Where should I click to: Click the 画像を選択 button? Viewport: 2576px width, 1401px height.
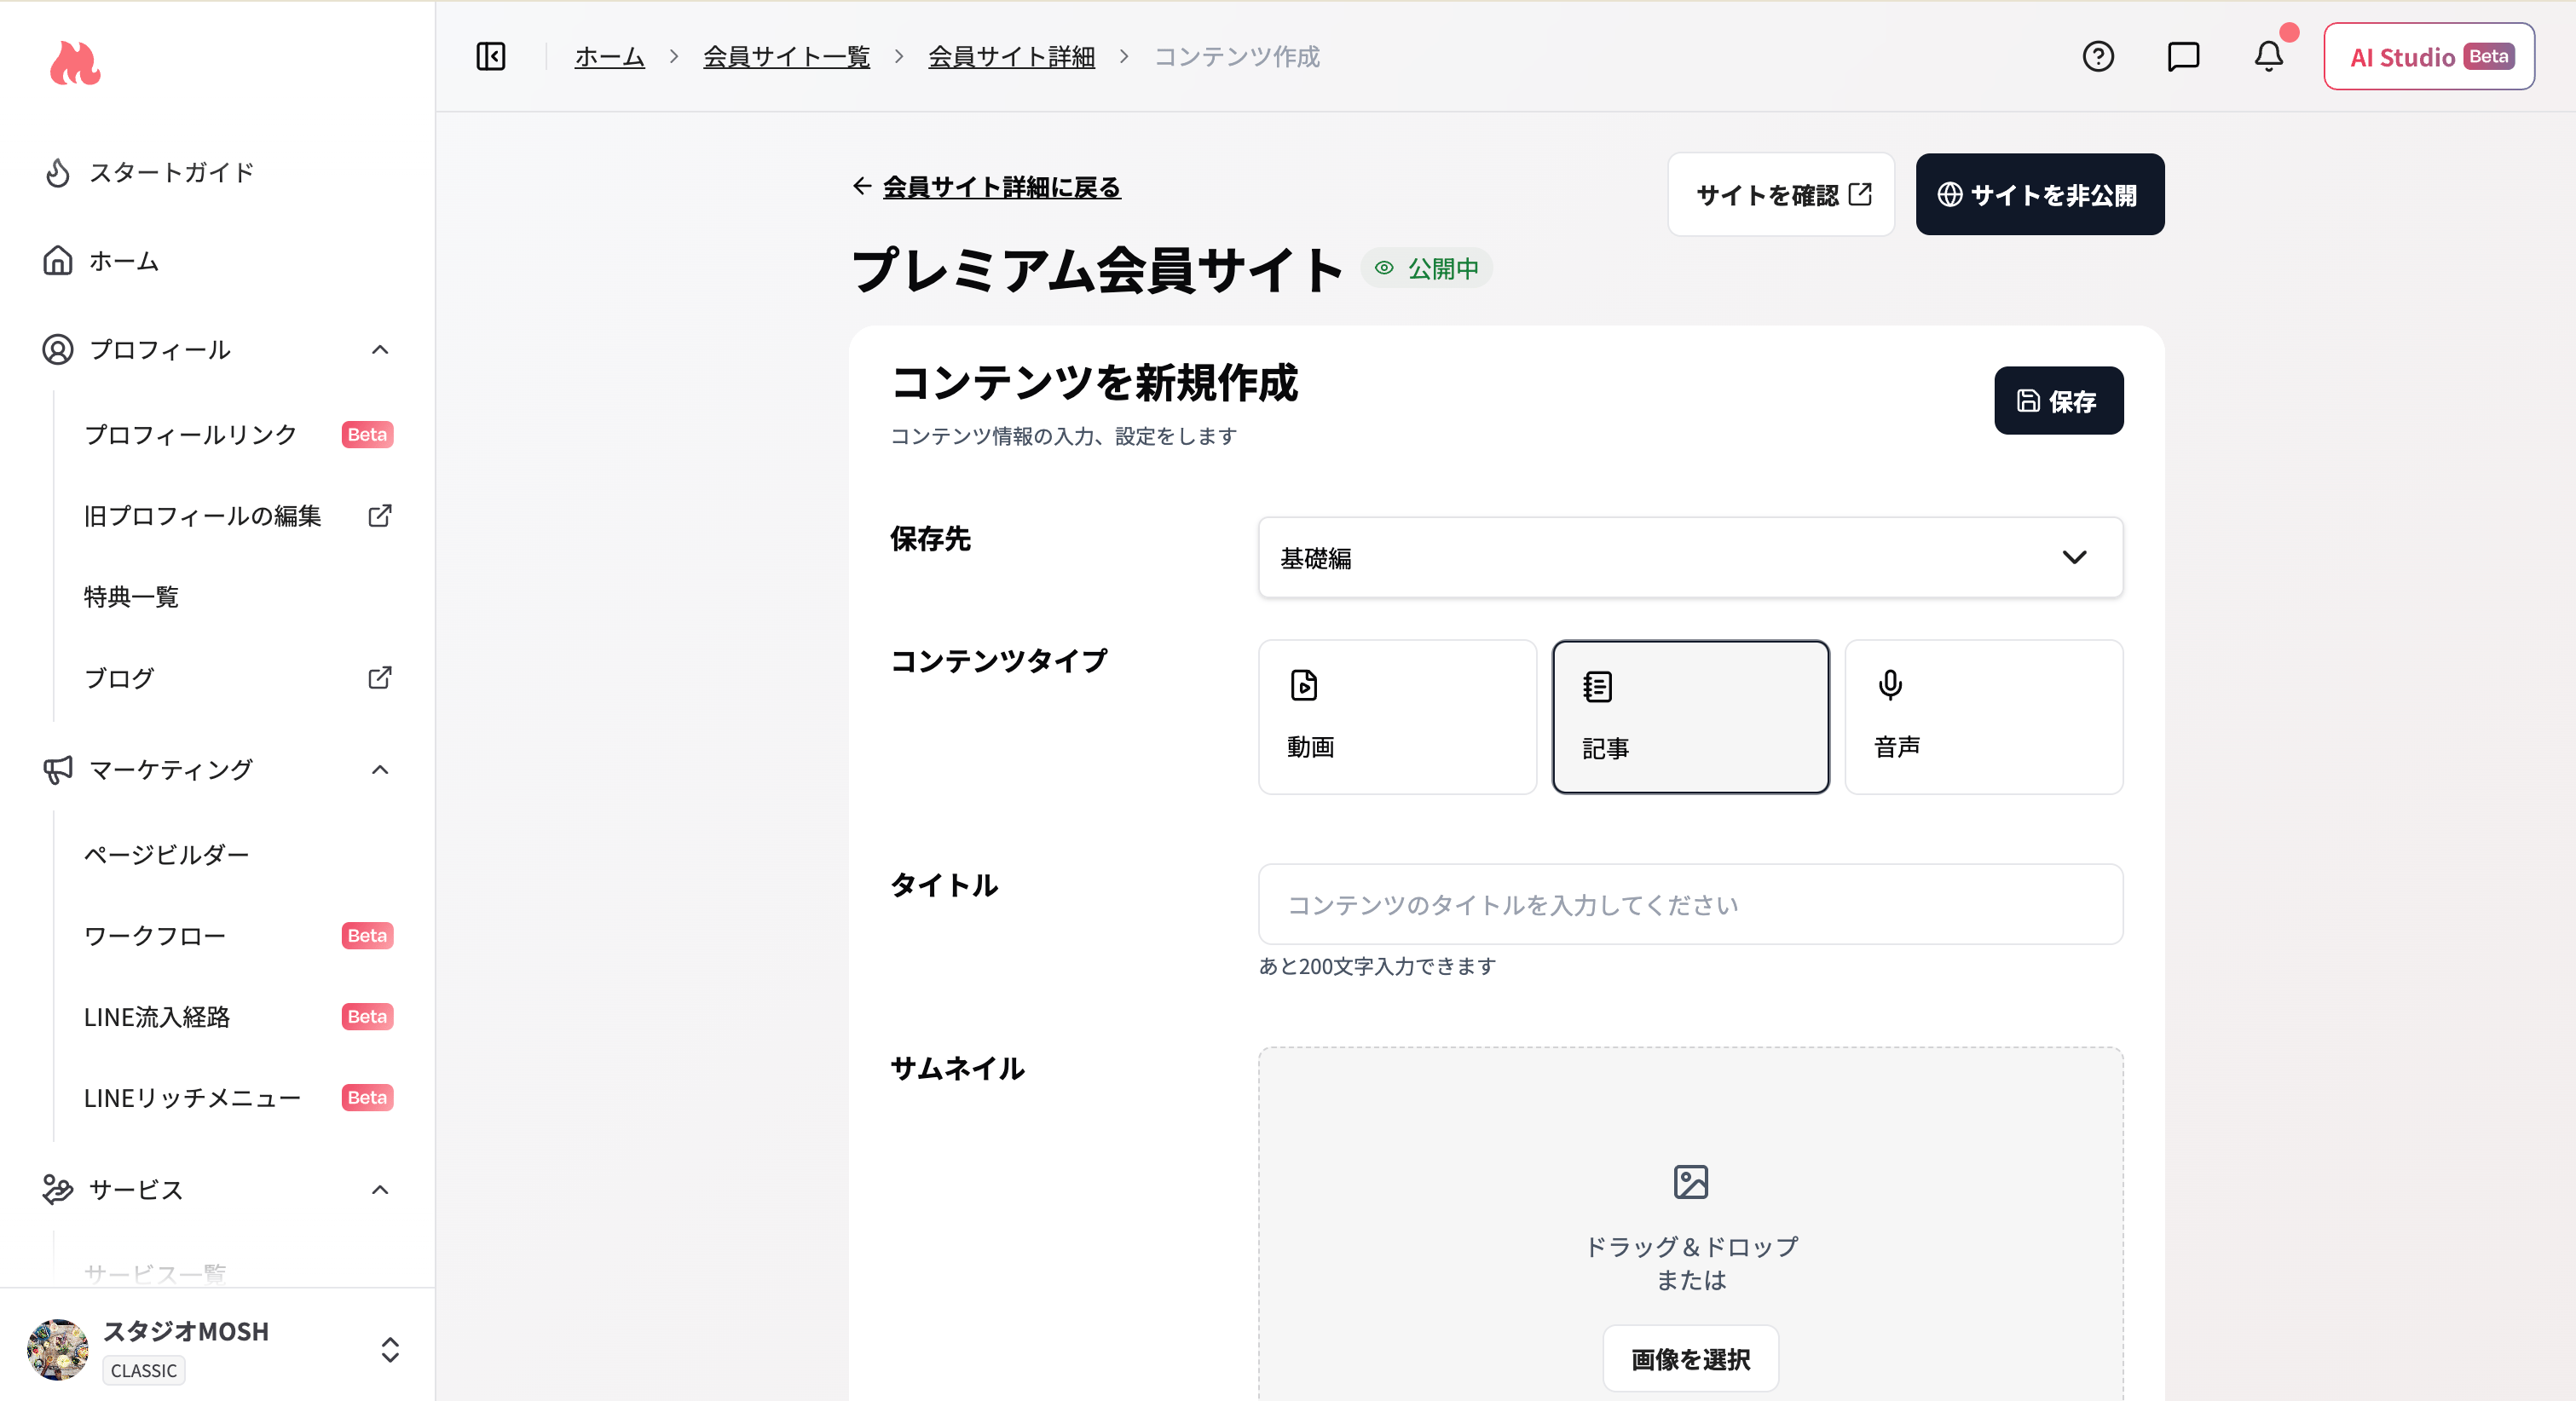click(1691, 1359)
